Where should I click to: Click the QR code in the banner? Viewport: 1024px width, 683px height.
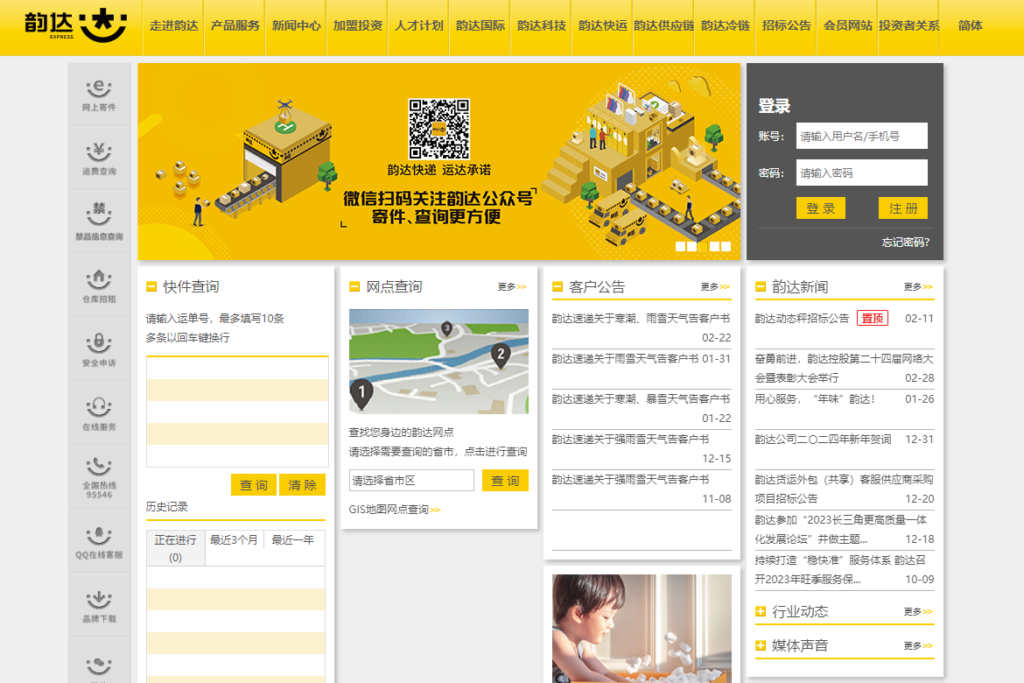[x=439, y=129]
